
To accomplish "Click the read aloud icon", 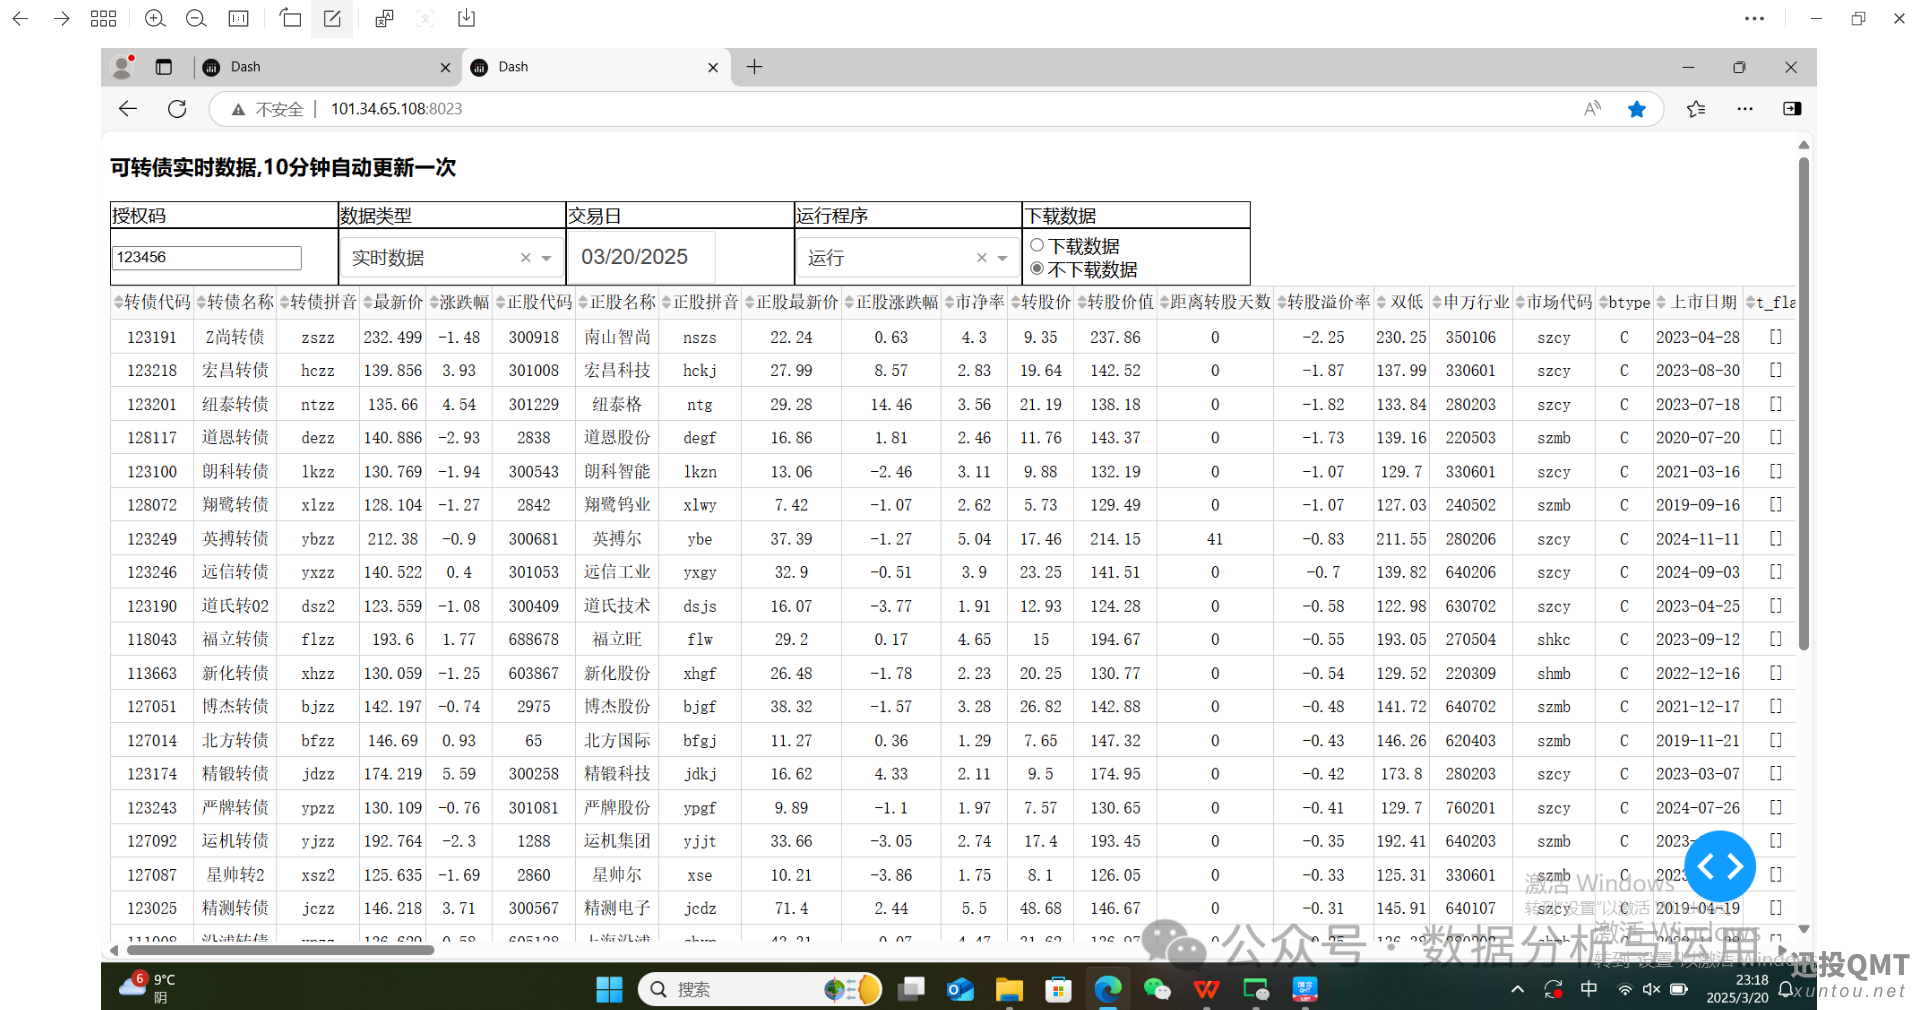I will pos(1593,109).
